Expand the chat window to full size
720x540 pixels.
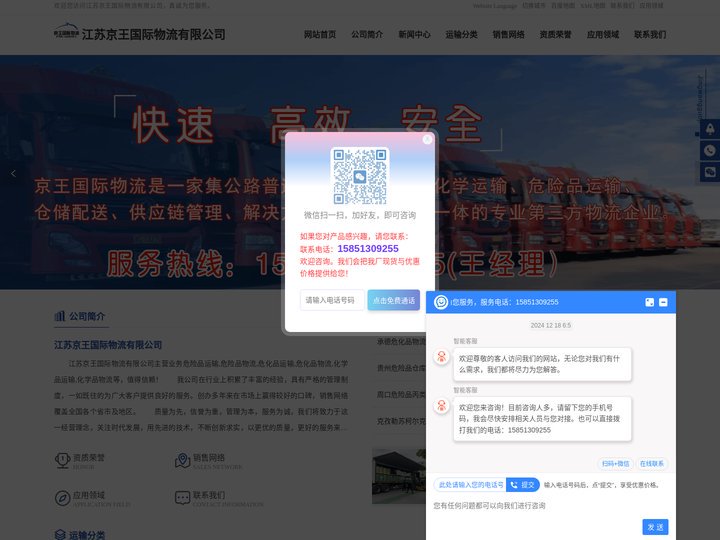[649, 302]
